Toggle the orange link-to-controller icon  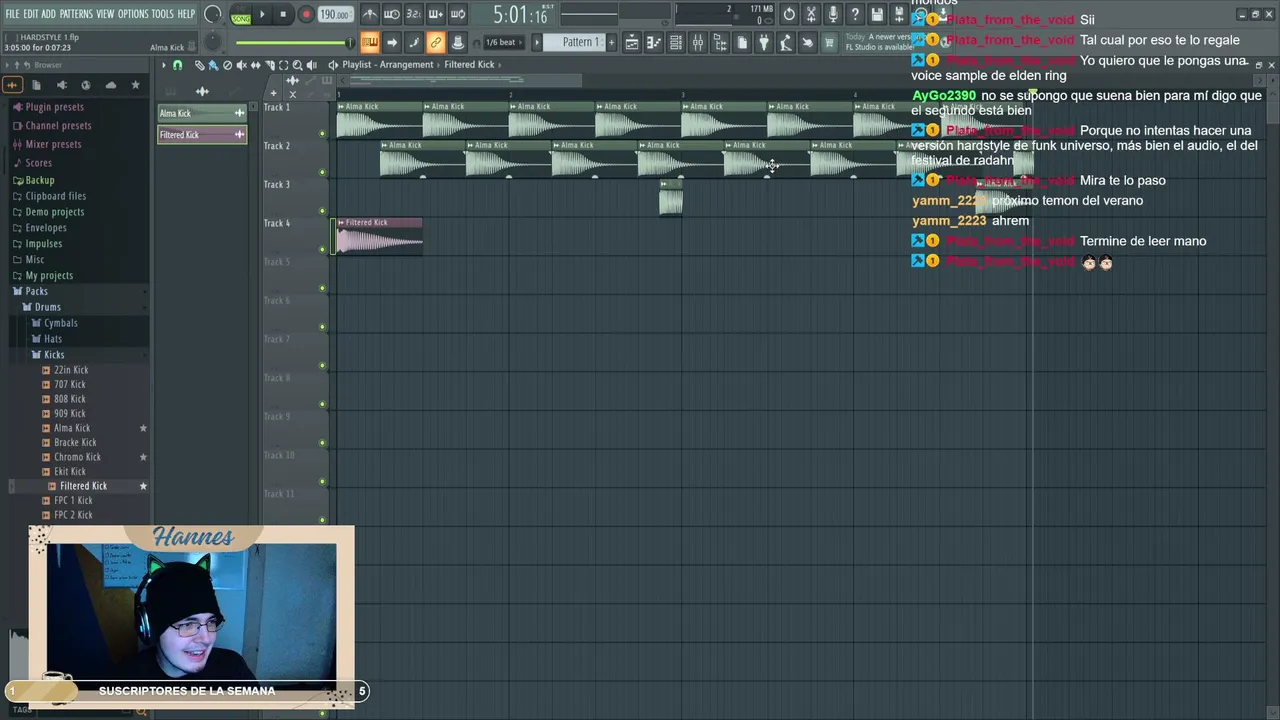pos(436,42)
